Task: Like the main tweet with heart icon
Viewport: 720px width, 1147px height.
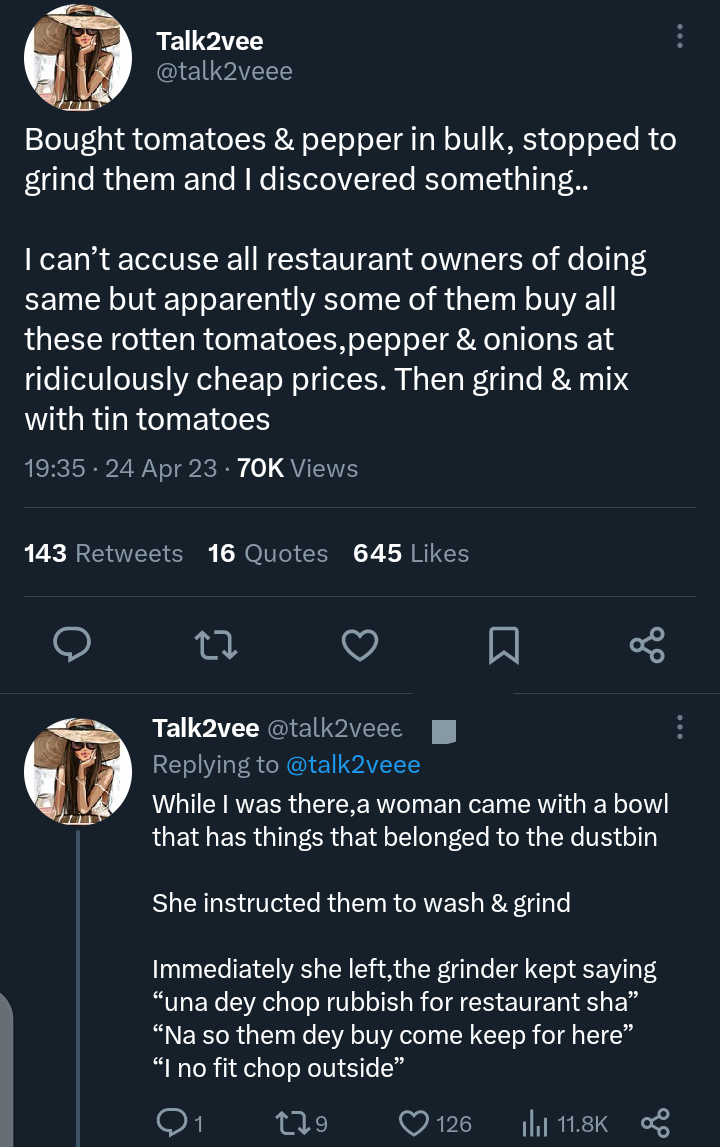Action: [x=359, y=645]
